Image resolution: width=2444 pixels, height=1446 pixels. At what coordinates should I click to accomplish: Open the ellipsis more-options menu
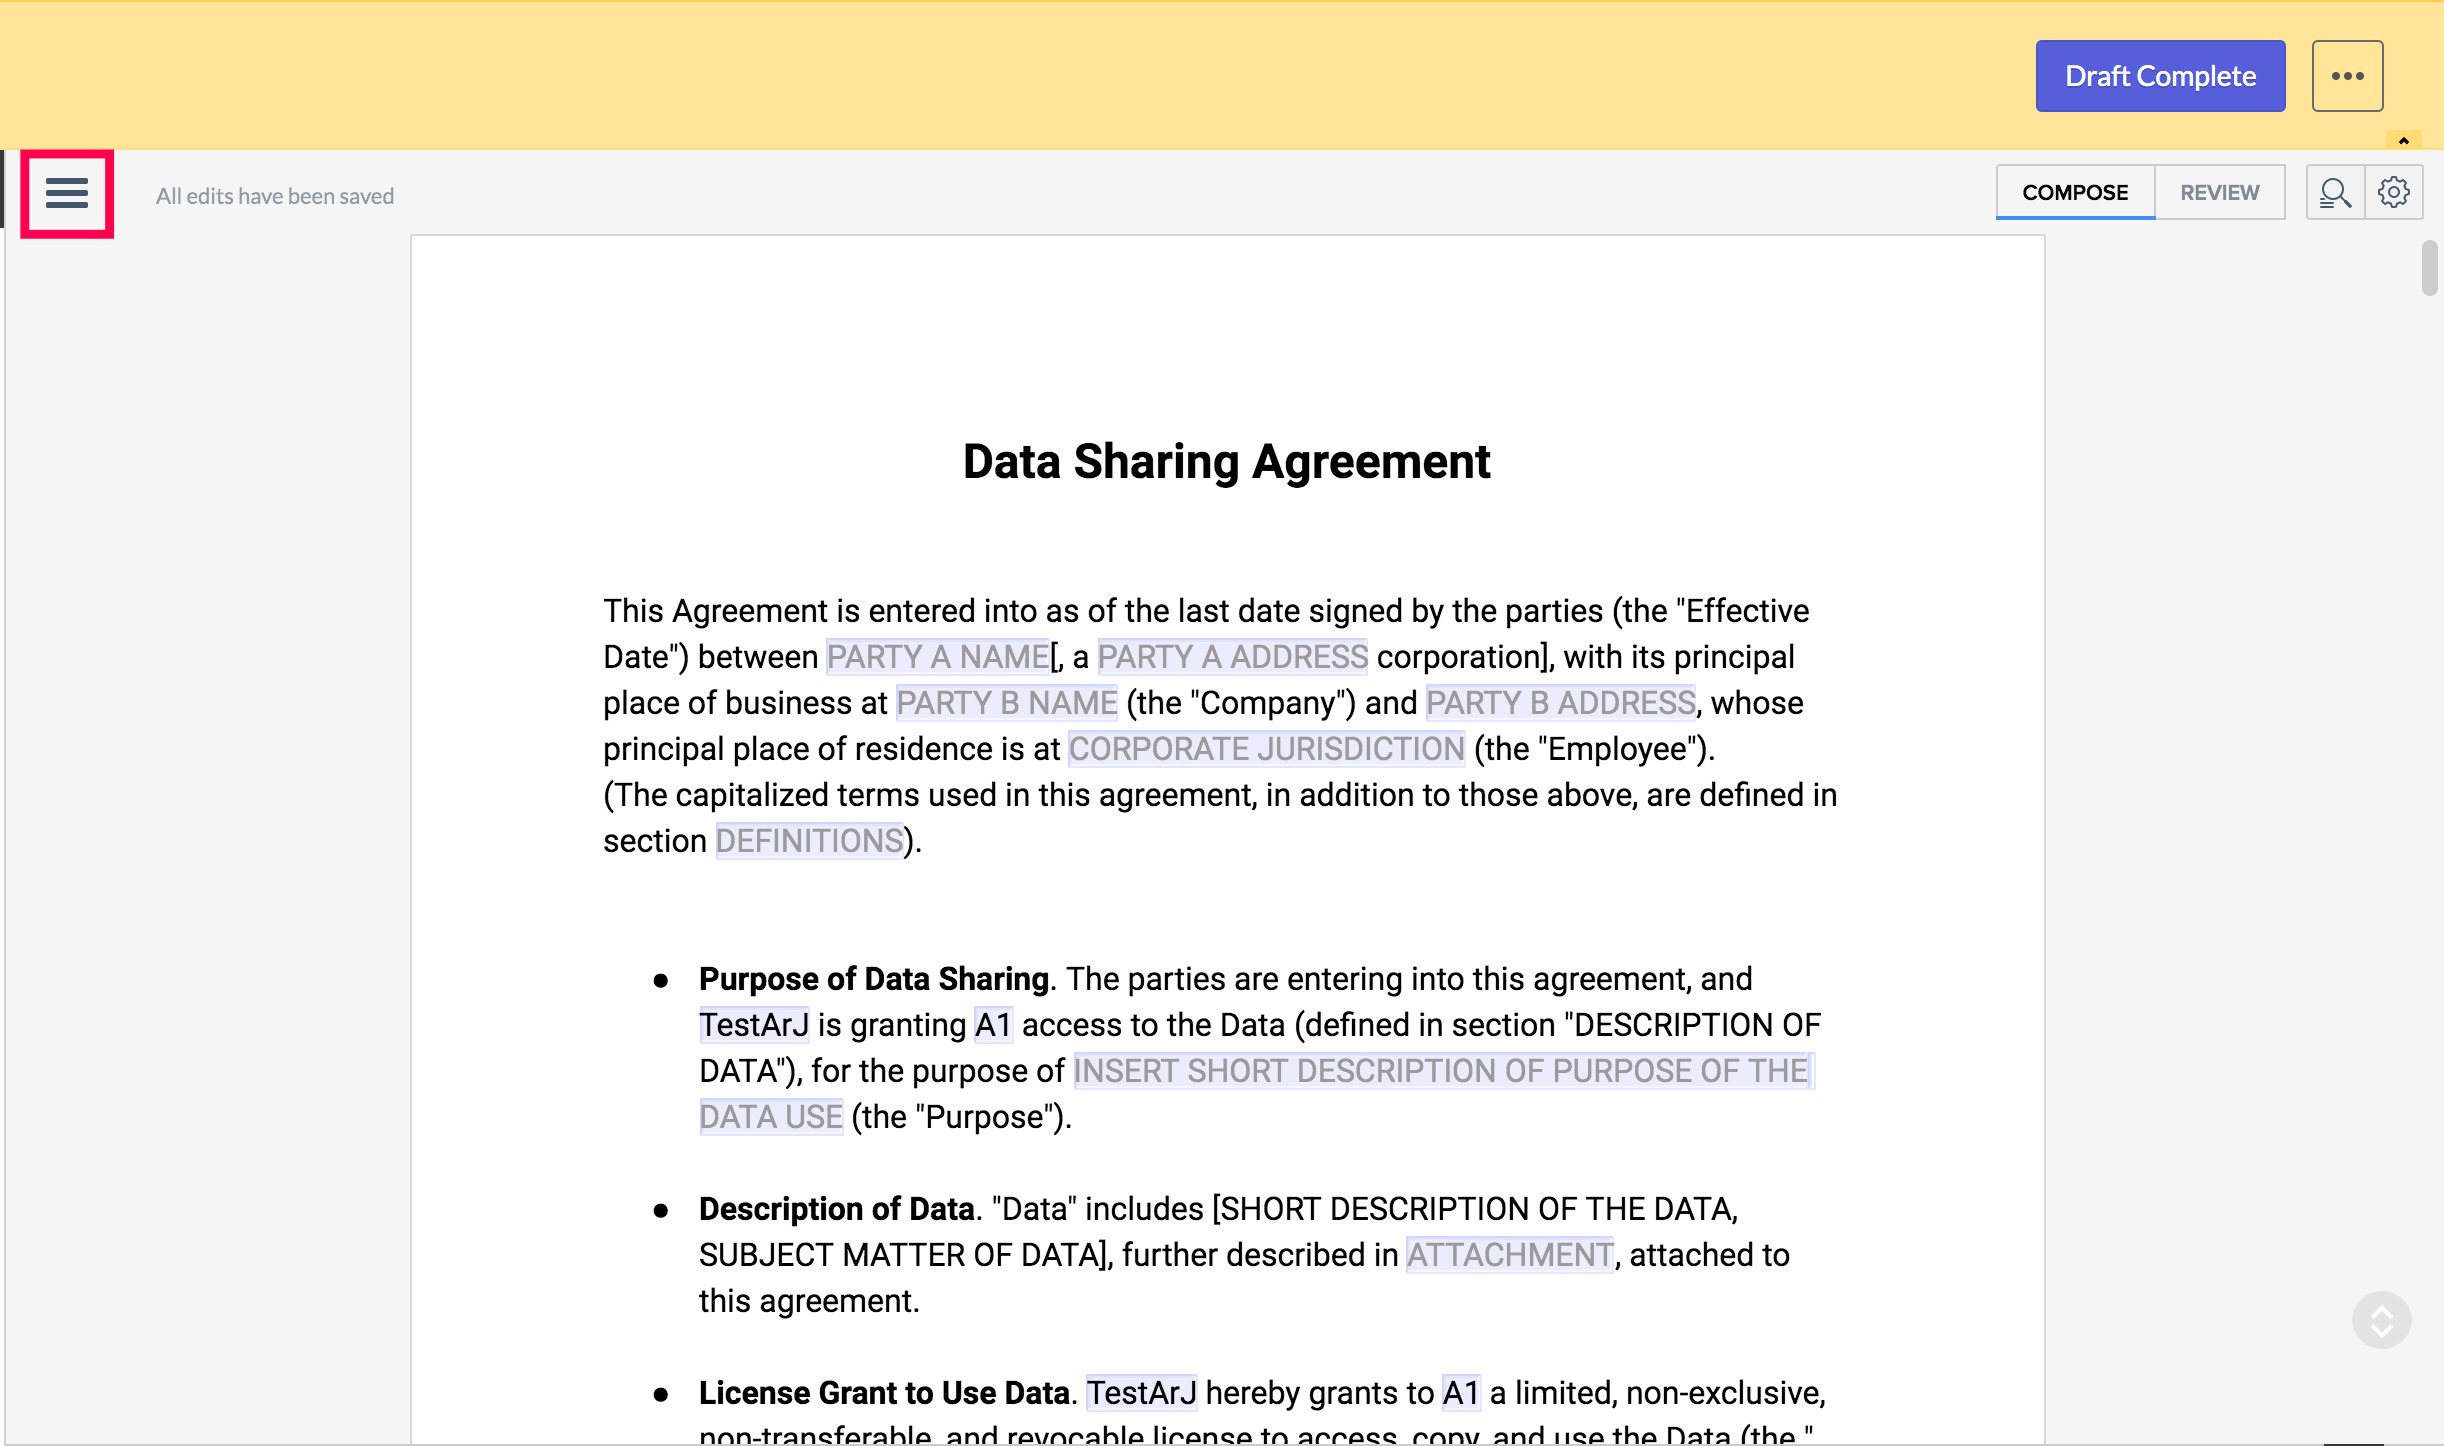tap(2346, 74)
